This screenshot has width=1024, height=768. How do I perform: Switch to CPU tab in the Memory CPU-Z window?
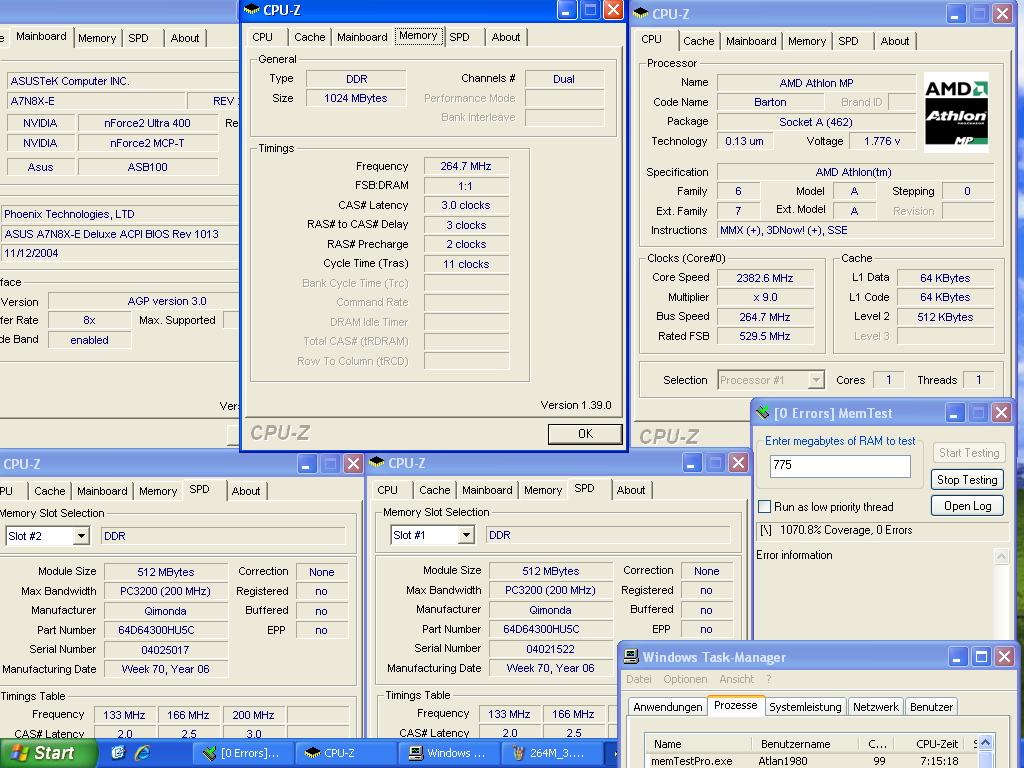[263, 37]
